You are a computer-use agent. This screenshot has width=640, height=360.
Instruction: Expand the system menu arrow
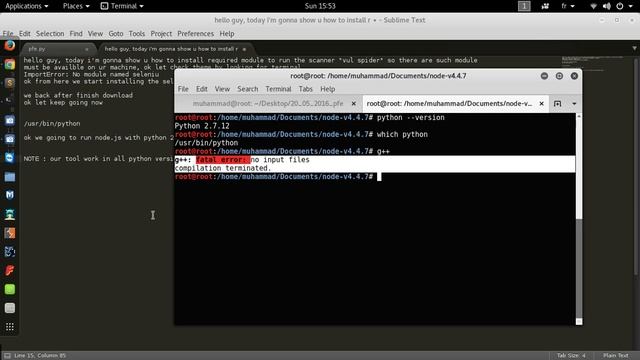[631, 6]
